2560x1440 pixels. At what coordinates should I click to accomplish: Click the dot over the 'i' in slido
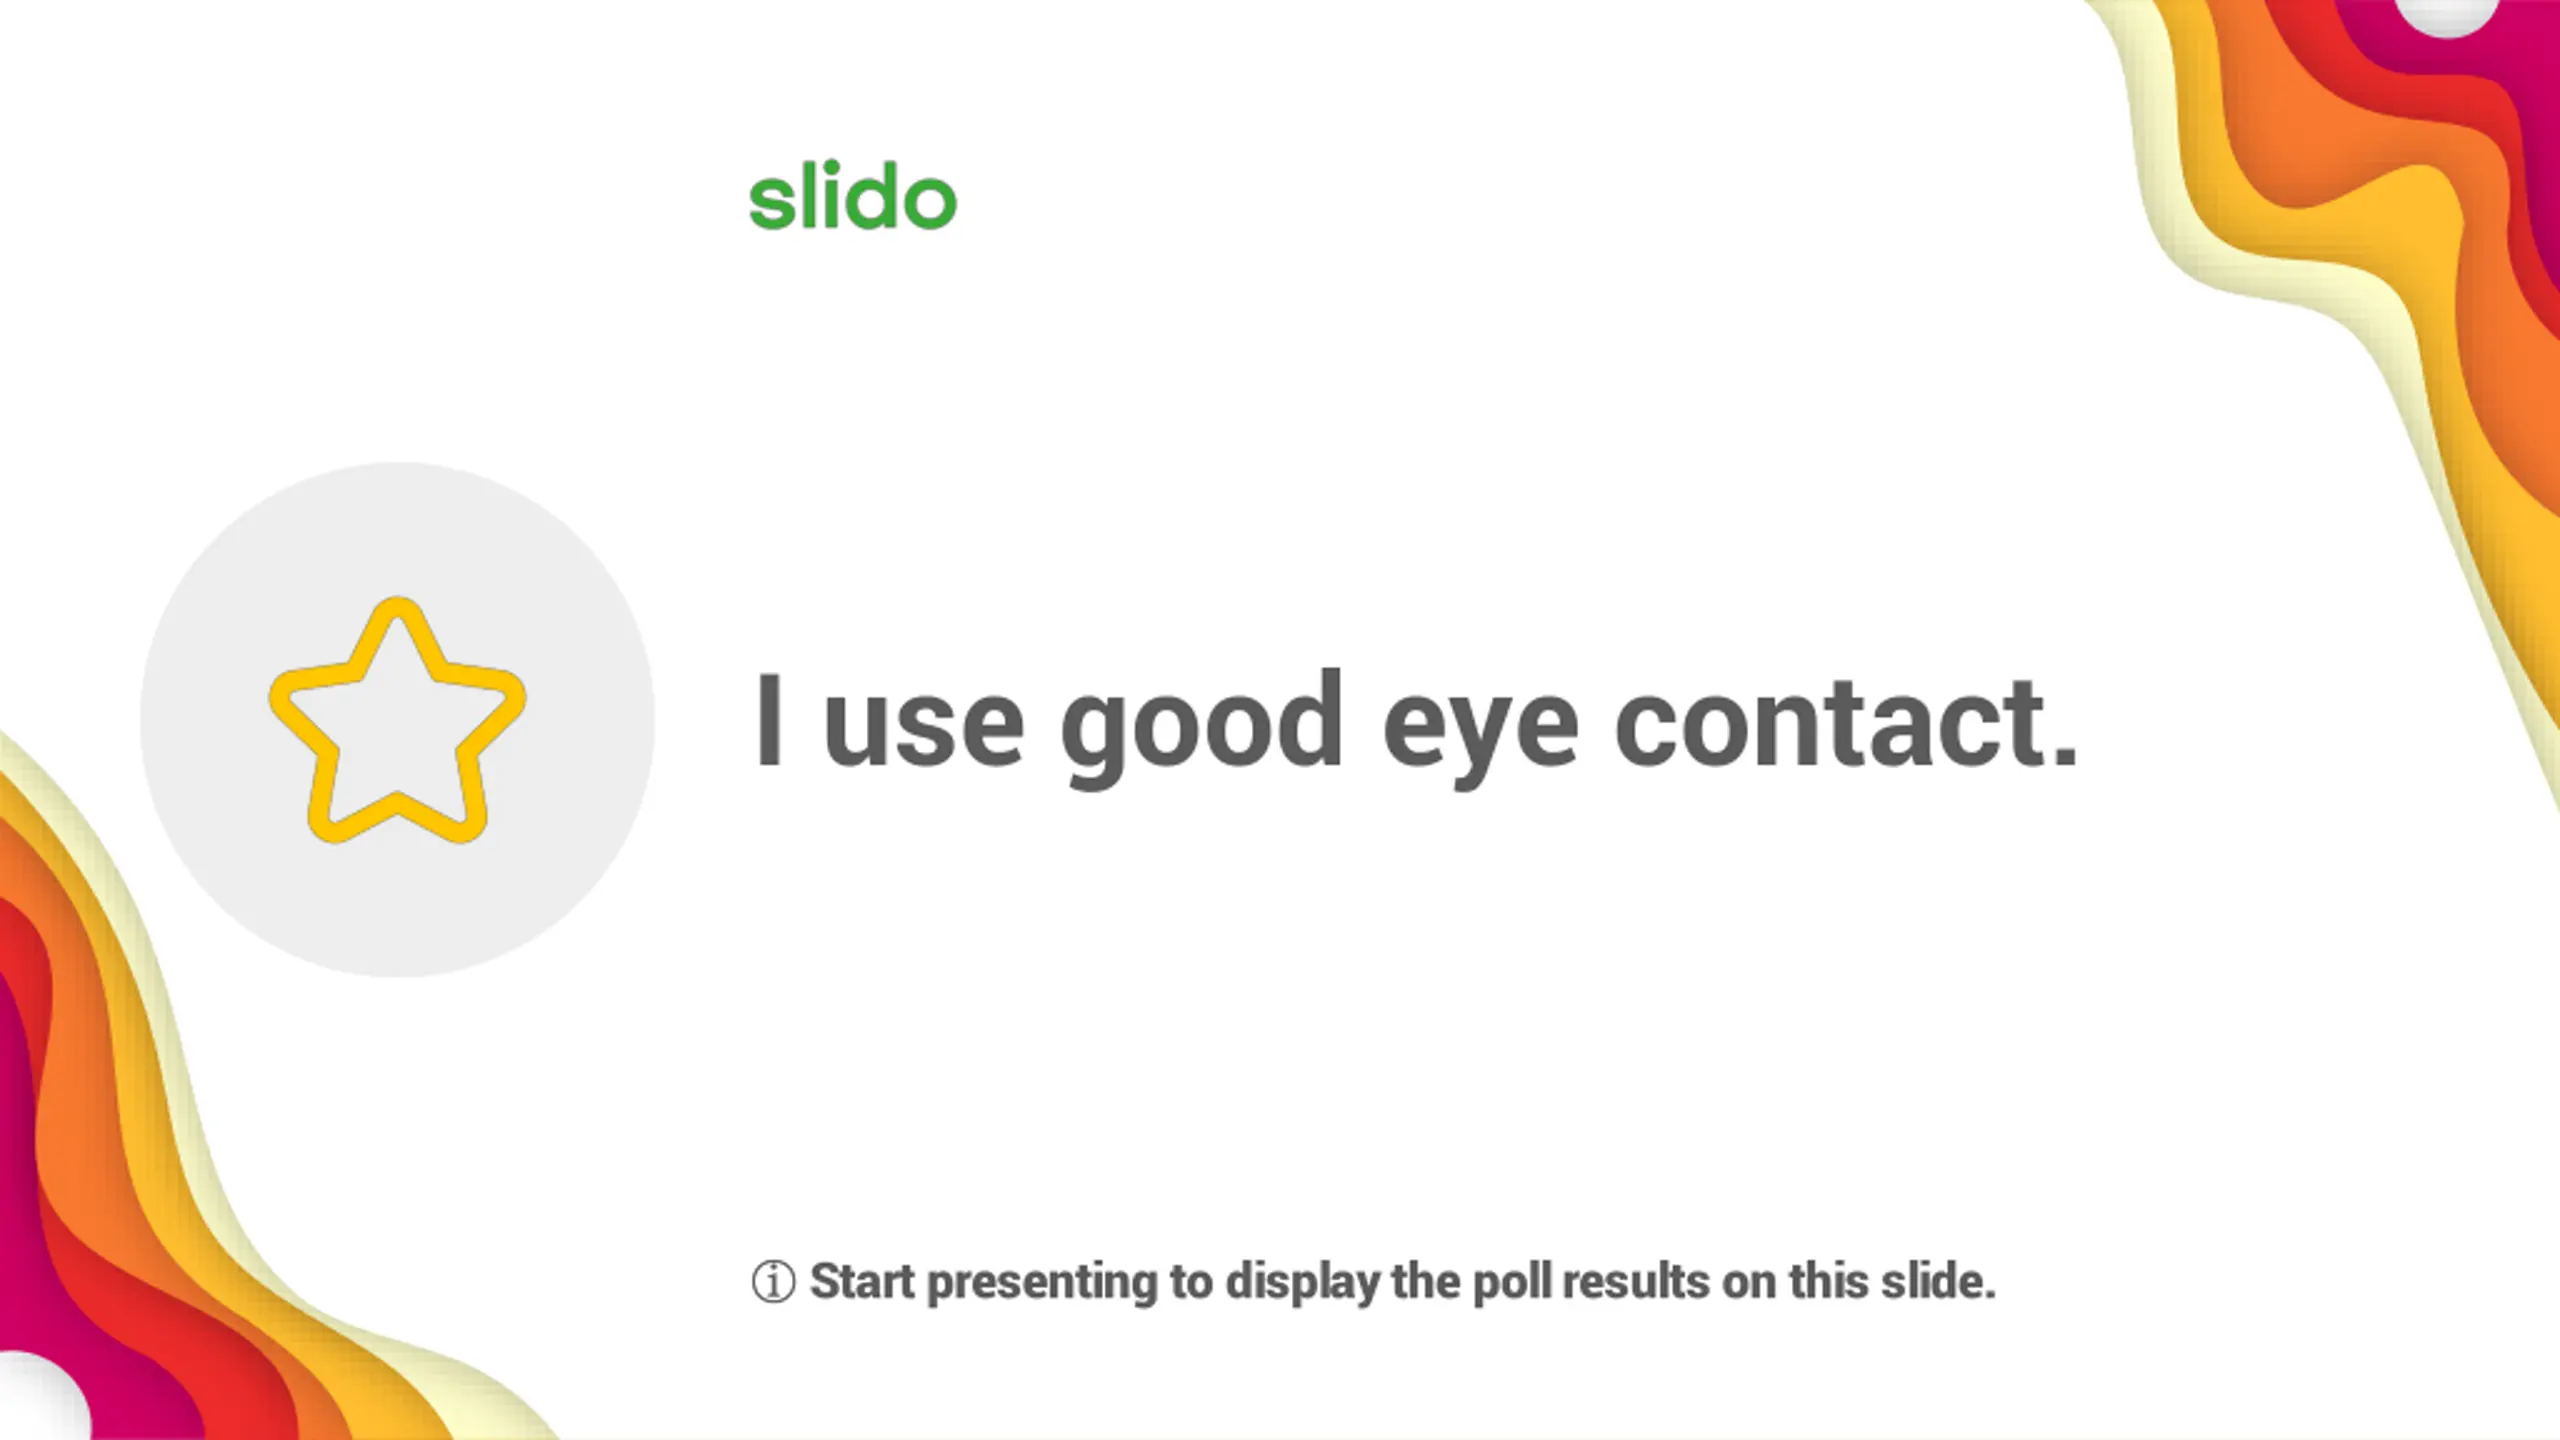click(831, 167)
